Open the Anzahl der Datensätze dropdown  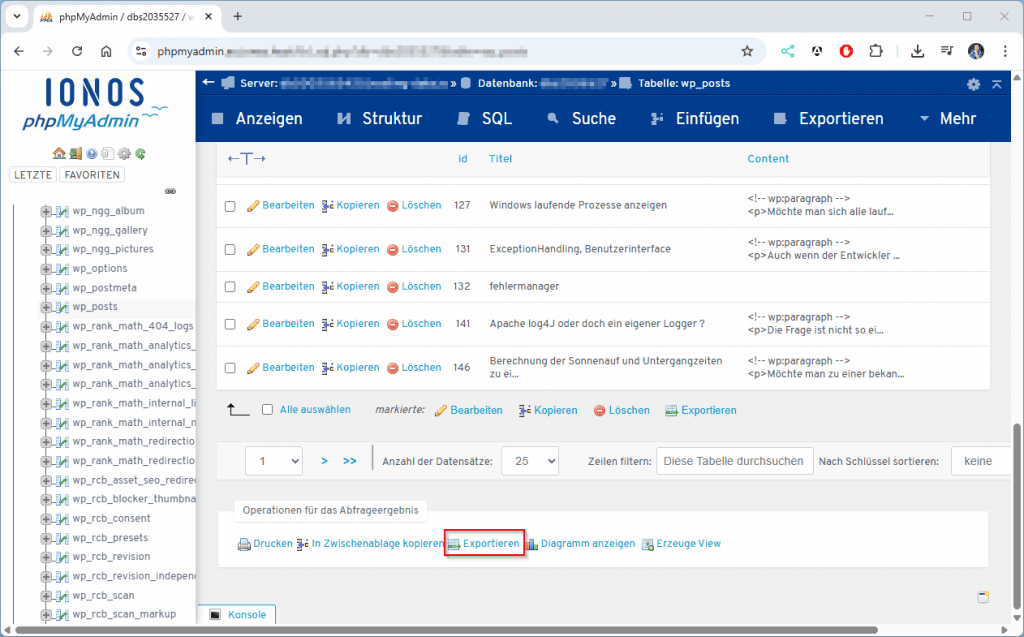click(530, 461)
